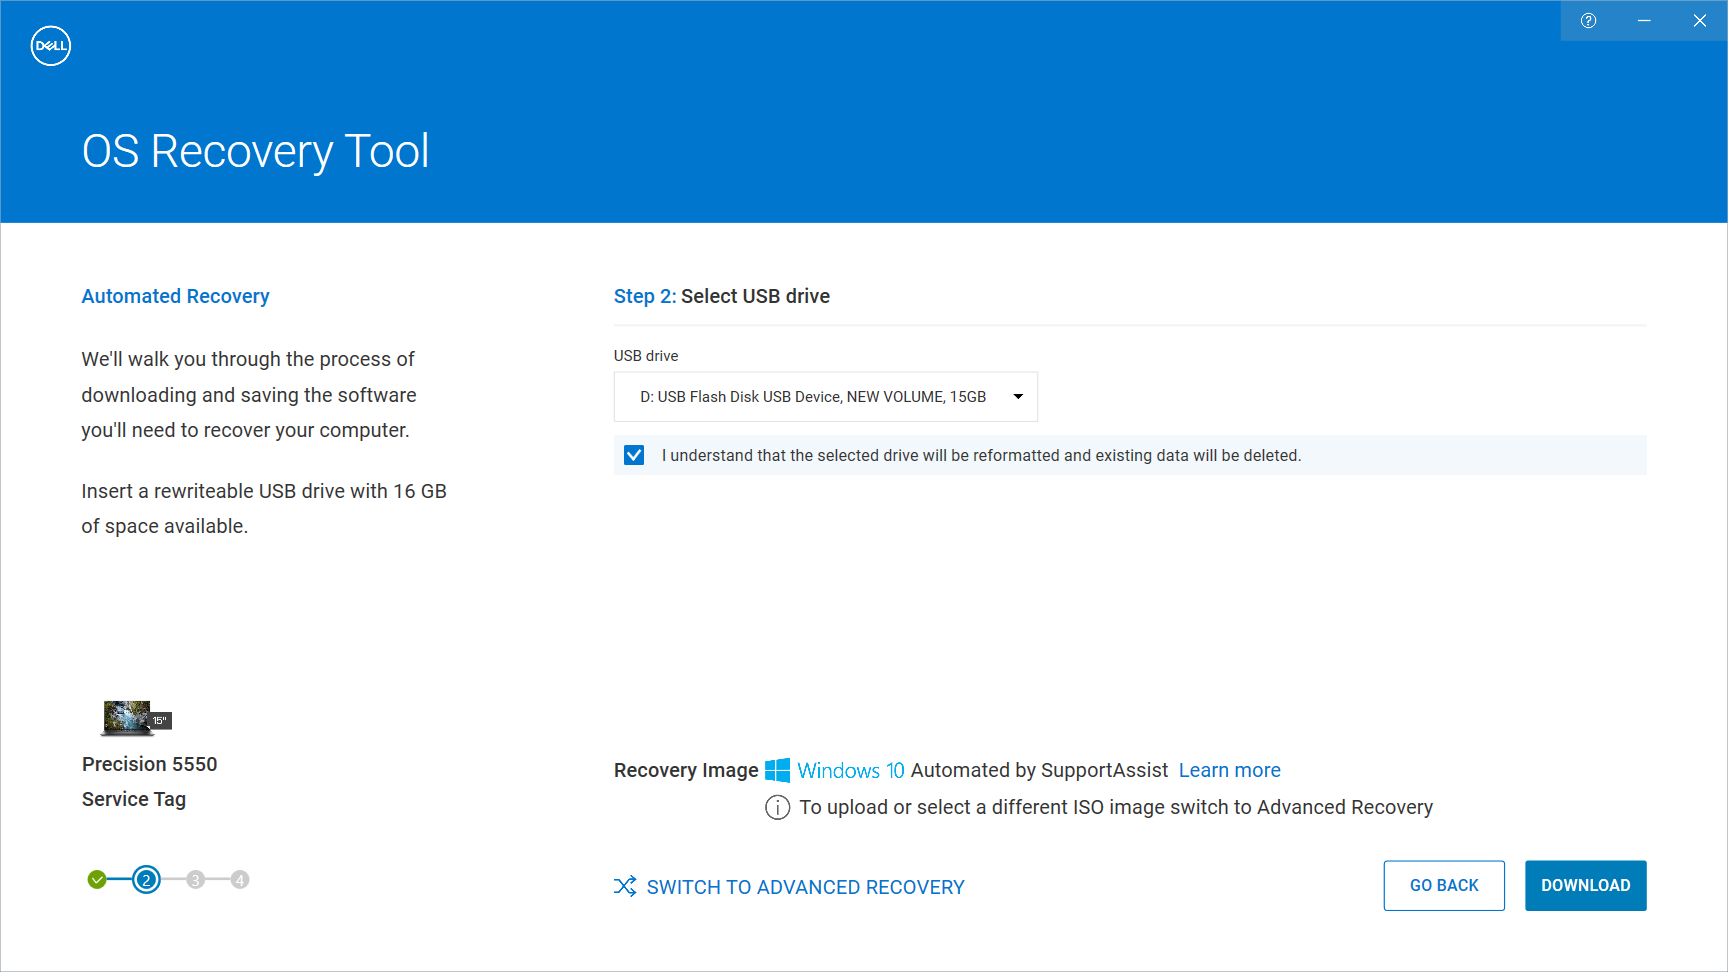Select the D: USB Flash Disk entry

(812, 396)
